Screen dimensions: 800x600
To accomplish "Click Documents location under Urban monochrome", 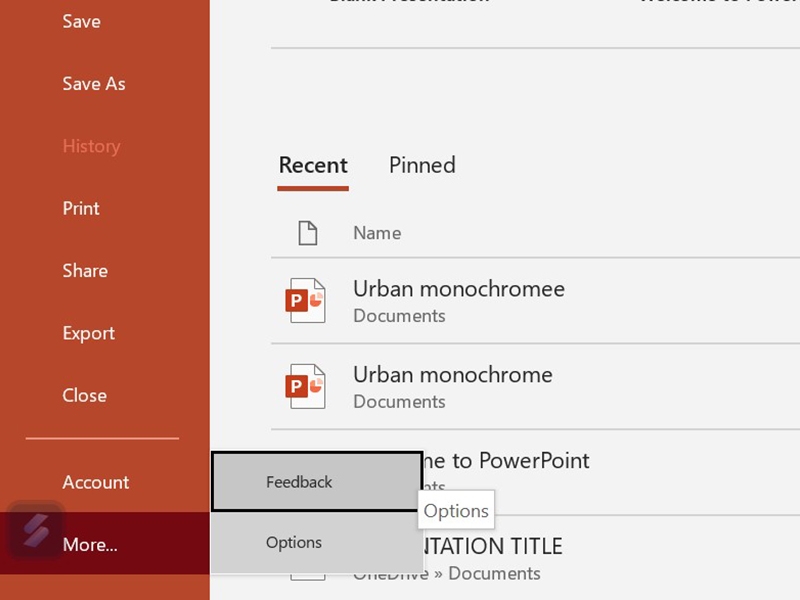I will (x=399, y=402).
